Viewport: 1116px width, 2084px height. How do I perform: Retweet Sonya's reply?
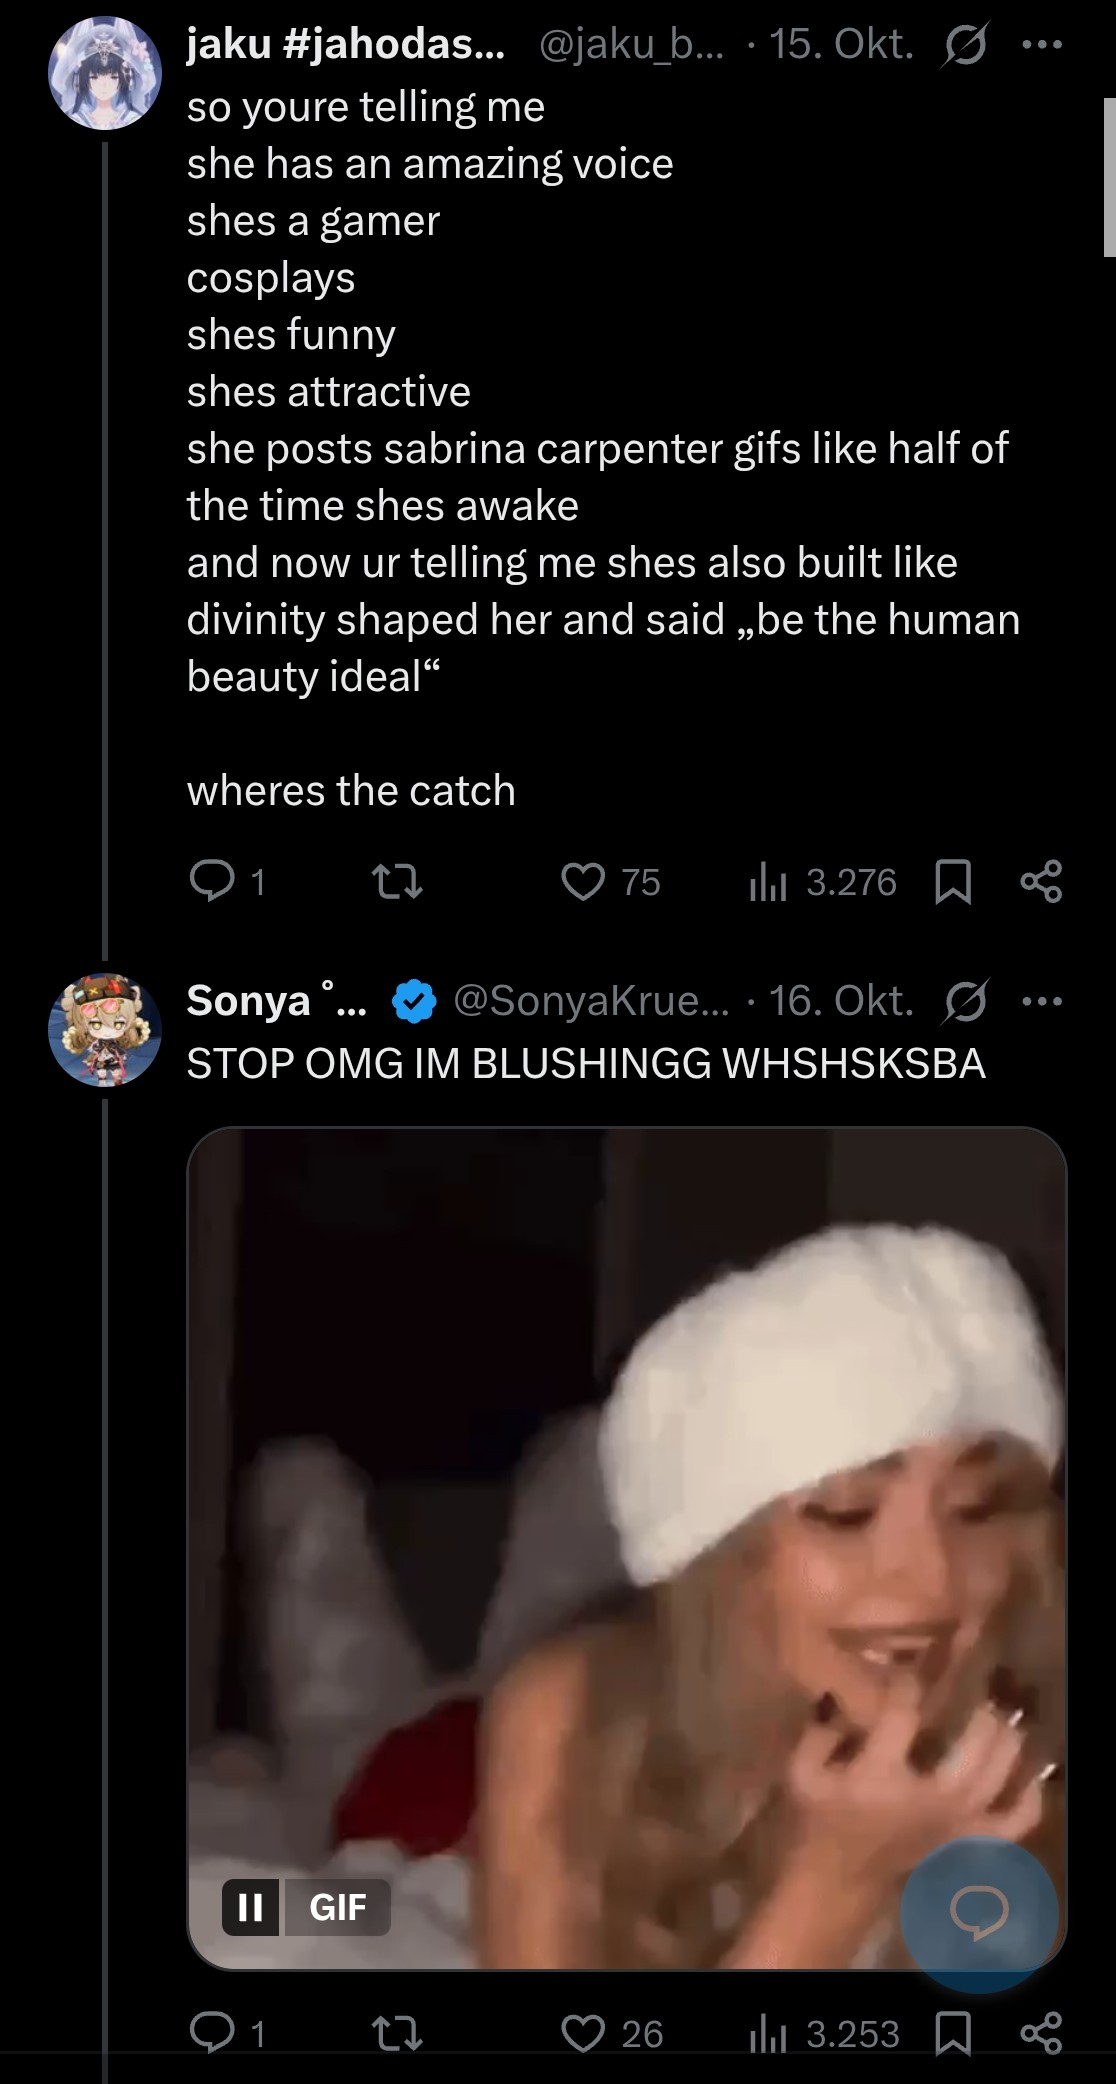[396, 2033]
